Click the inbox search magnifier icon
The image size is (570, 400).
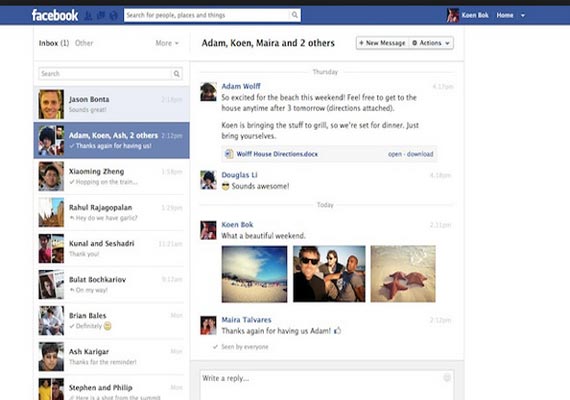(176, 74)
